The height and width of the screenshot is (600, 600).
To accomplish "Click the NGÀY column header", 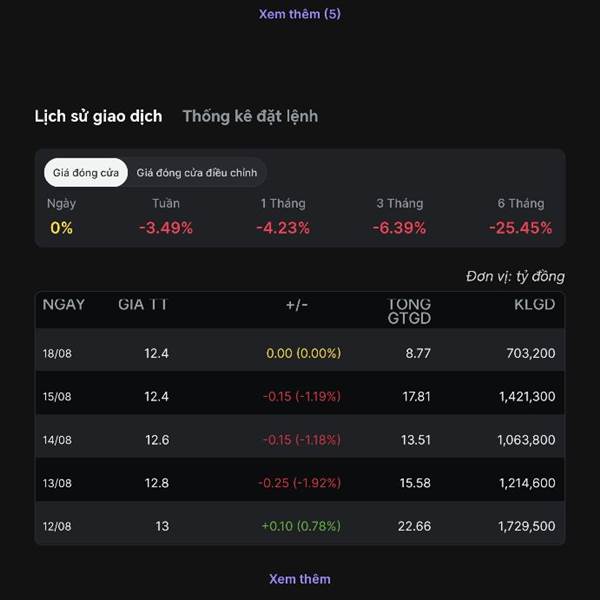I will pos(64,305).
